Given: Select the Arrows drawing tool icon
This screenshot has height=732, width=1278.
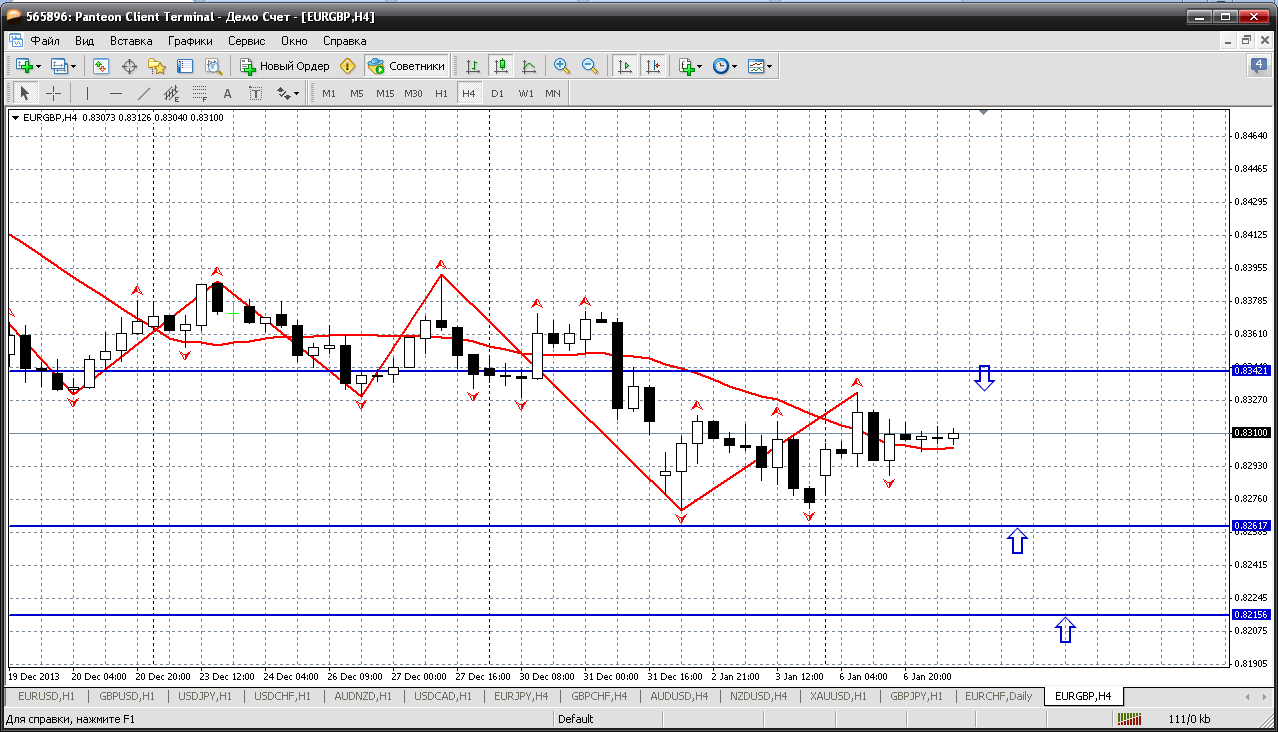Looking at the screenshot, I should pos(284,93).
